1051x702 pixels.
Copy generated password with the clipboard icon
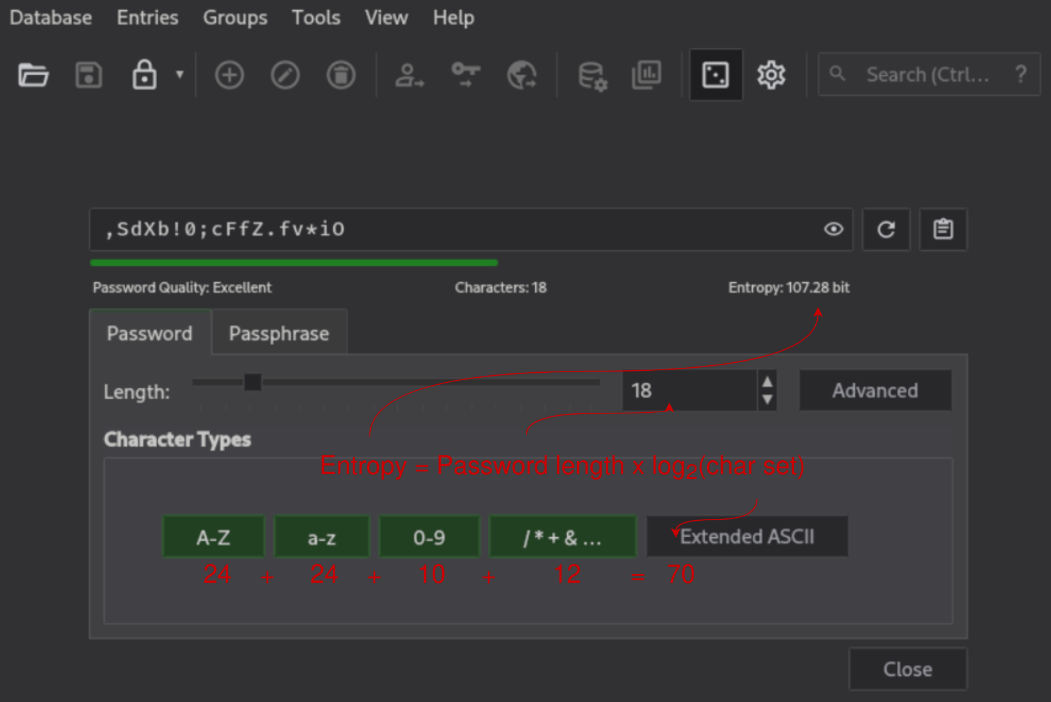(x=942, y=229)
